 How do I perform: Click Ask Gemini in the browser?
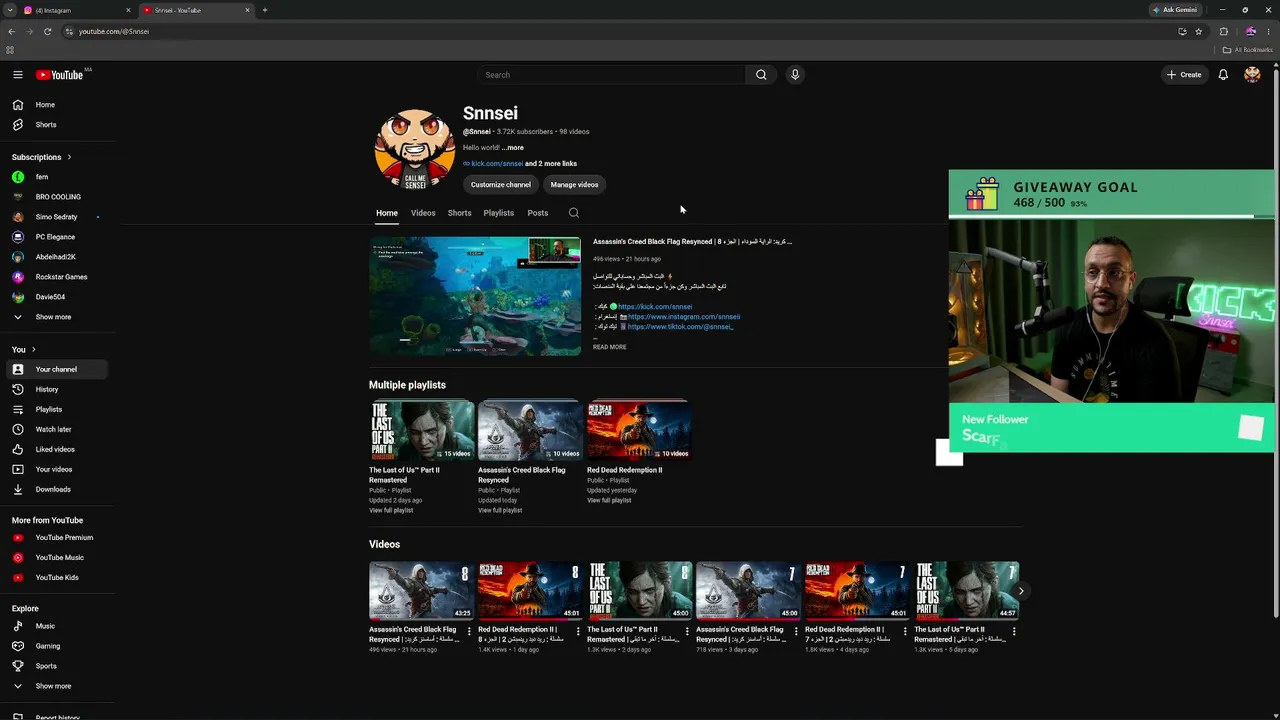[1175, 10]
